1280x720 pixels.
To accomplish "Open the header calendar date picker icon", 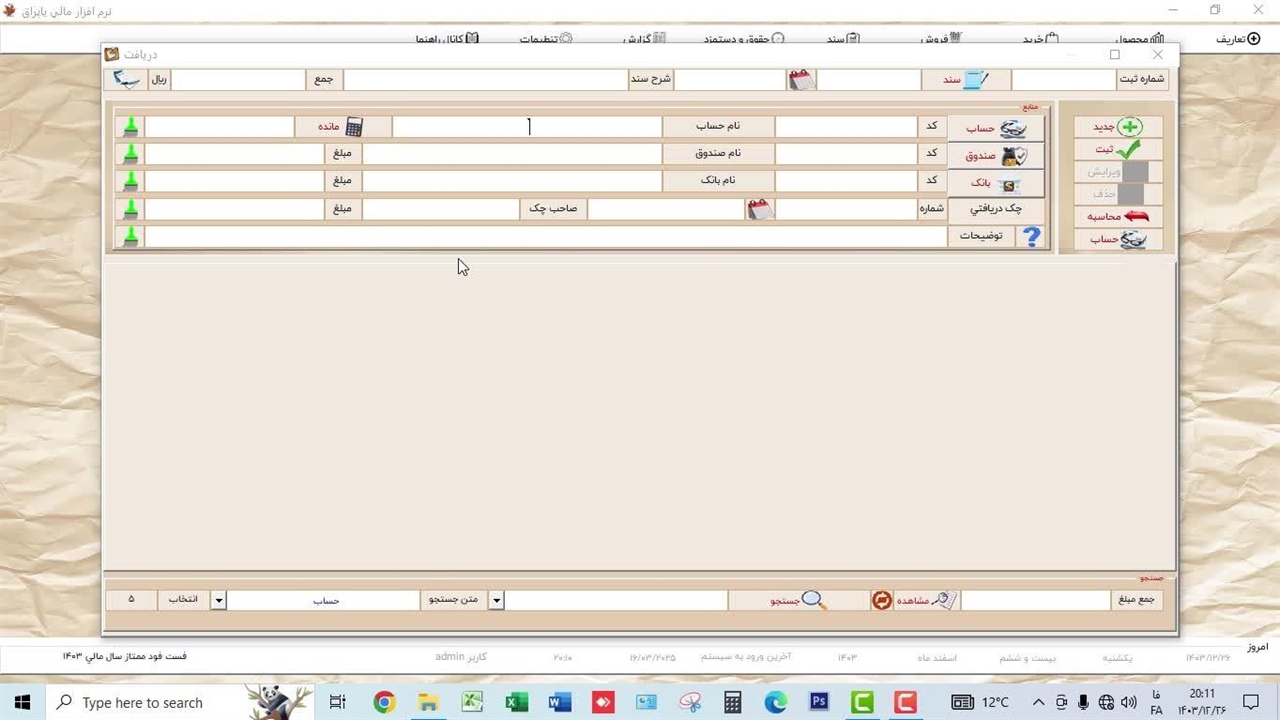I will [x=801, y=80].
